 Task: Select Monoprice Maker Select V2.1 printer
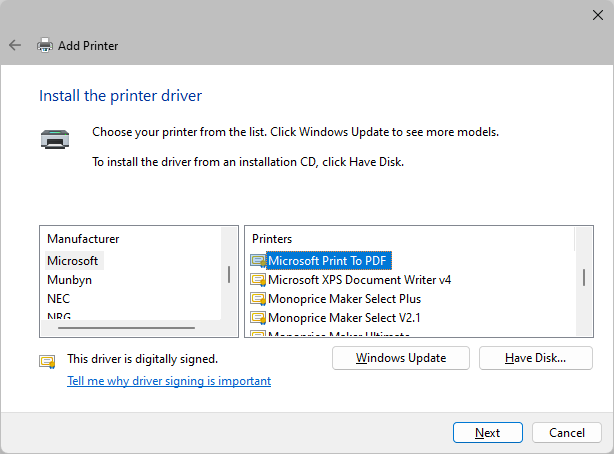pyautogui.click(x=344, y=318)
